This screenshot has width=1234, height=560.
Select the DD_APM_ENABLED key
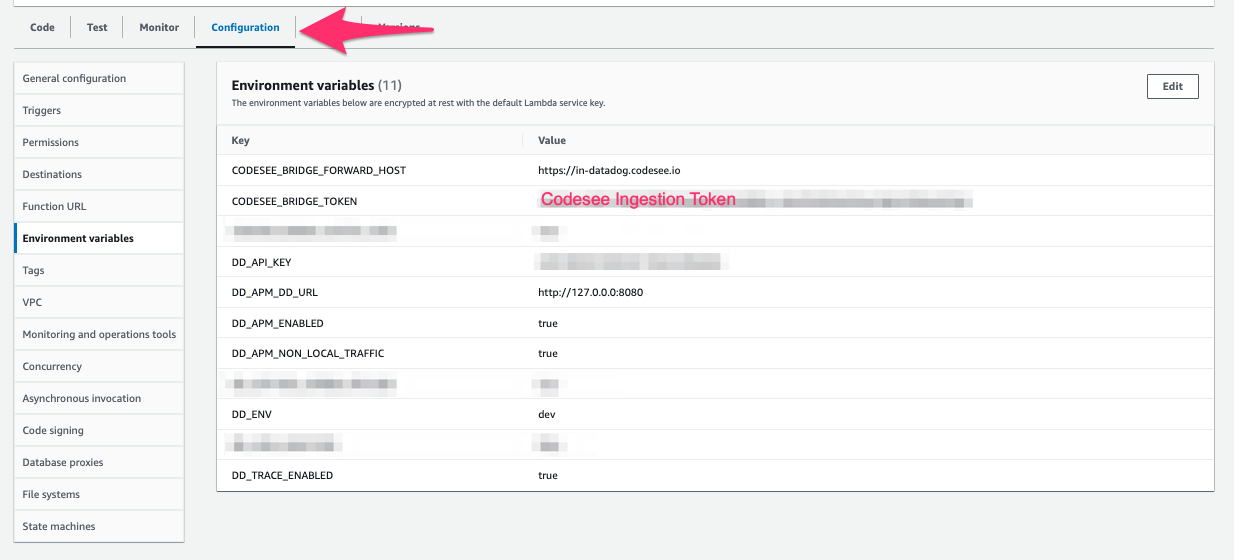[277, 323]
